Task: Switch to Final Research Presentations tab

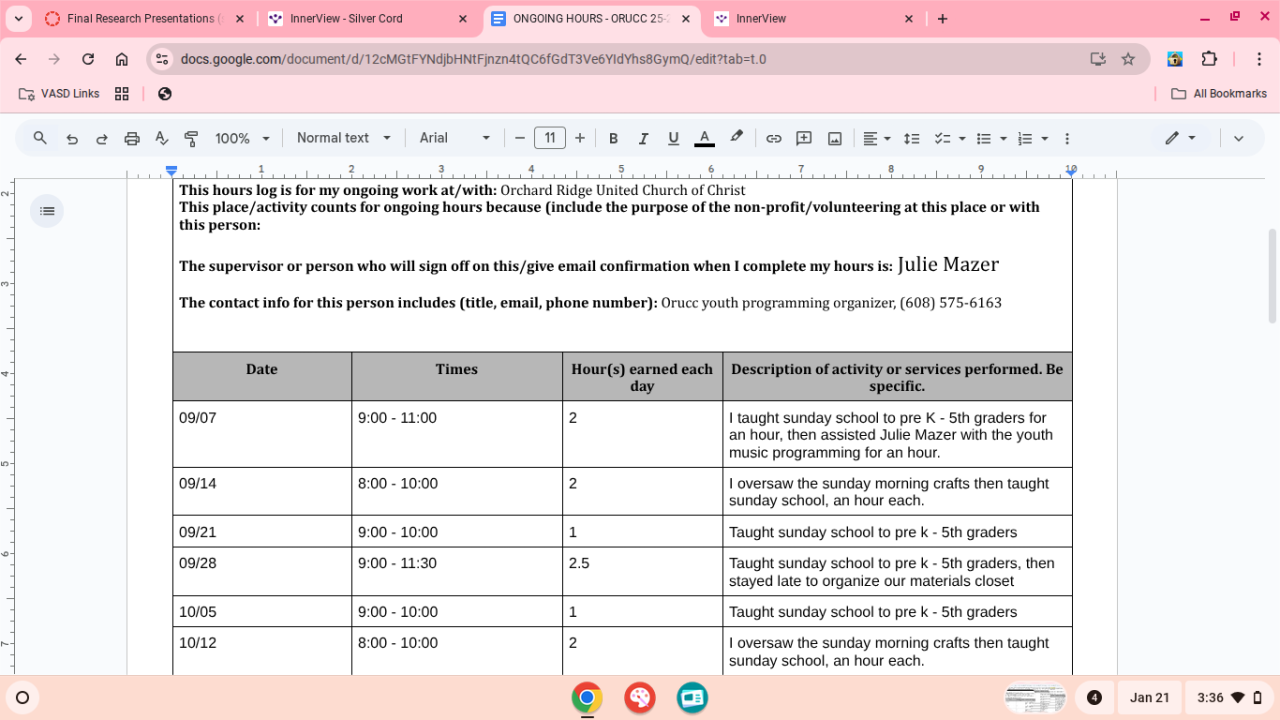Action: click(140, 19)
